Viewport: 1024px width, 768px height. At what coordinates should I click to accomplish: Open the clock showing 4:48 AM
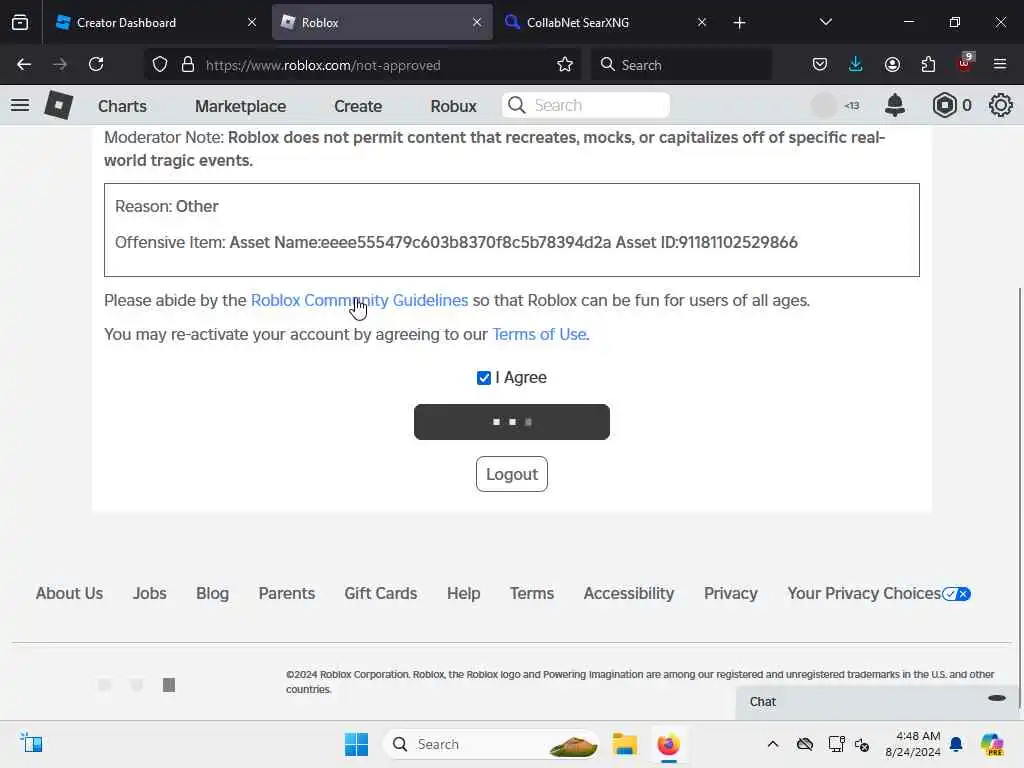click(x=912, y=744)
